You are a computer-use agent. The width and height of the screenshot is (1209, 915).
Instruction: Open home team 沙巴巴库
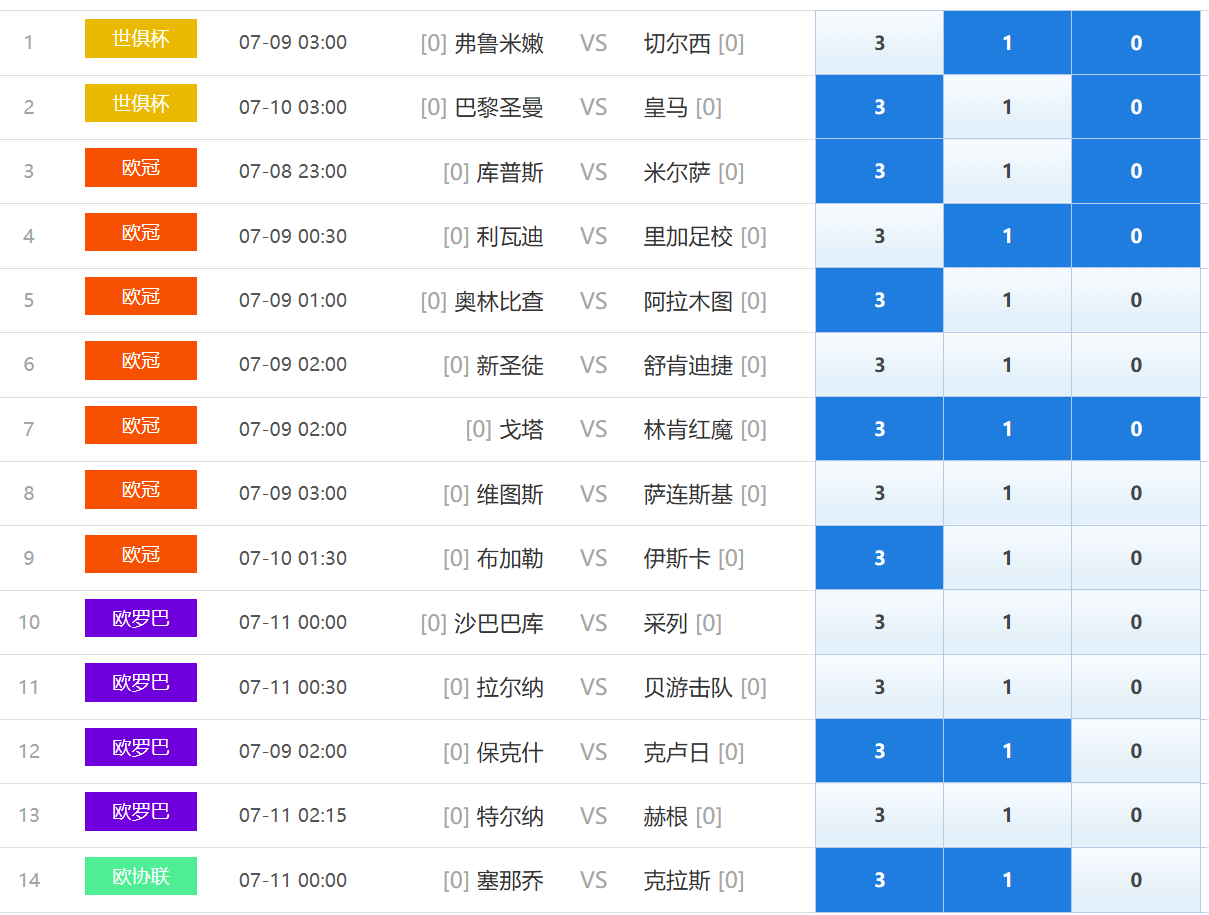click(499, 622)
